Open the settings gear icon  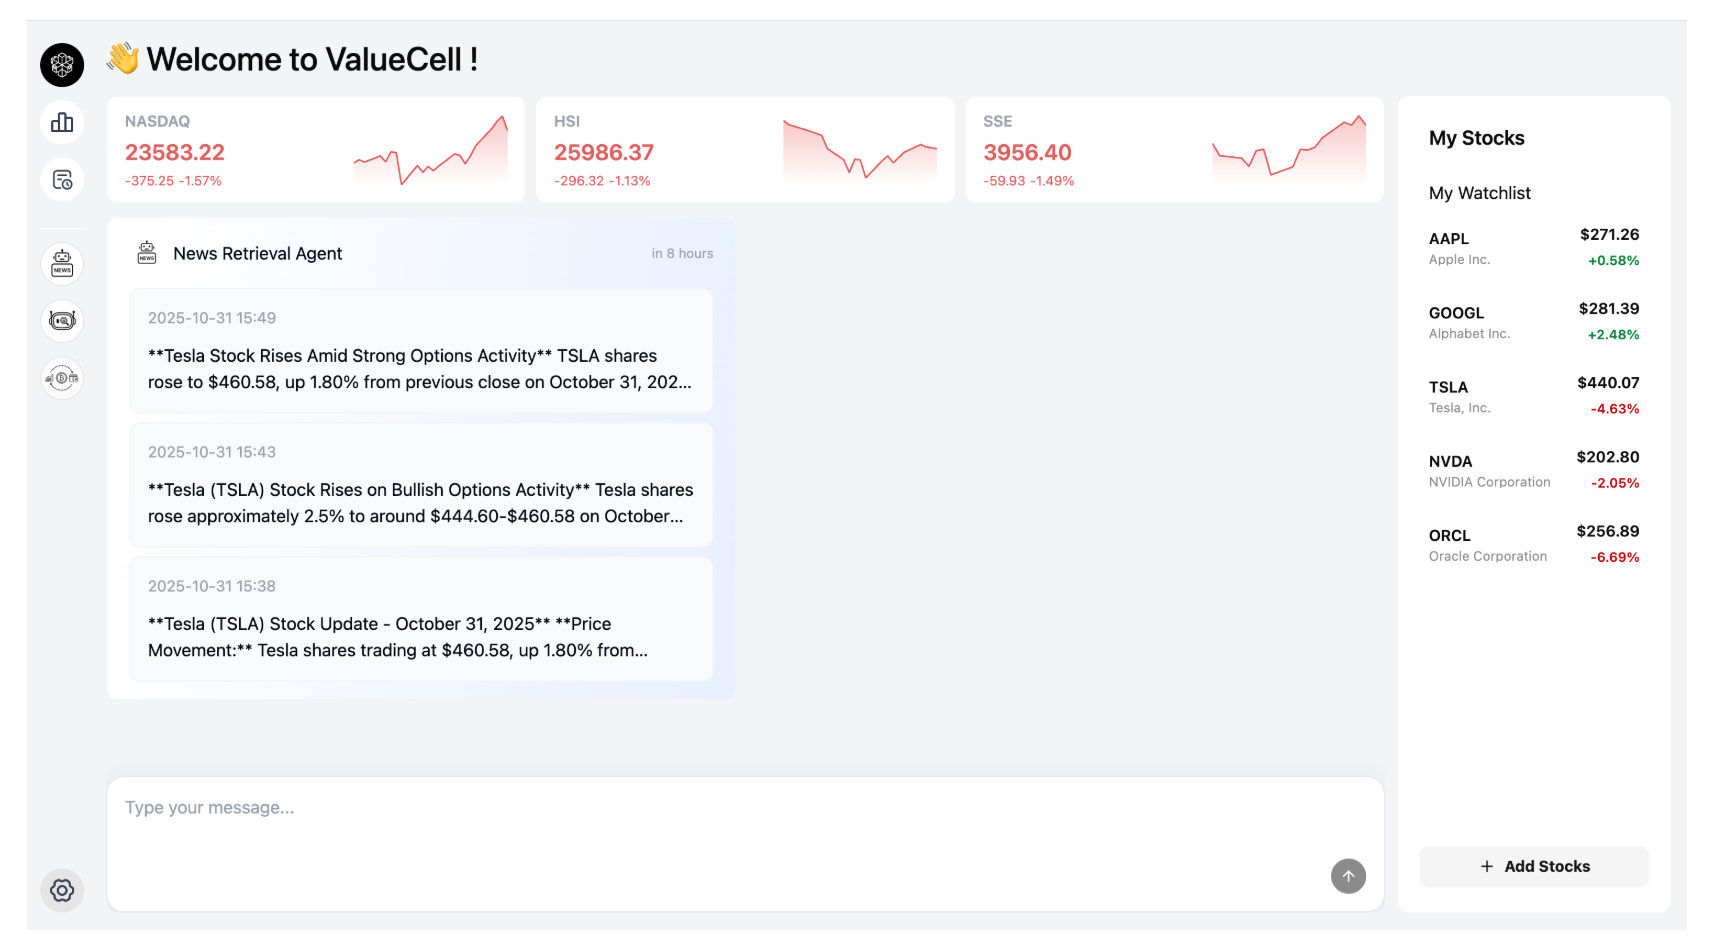[x=62, y=890]
